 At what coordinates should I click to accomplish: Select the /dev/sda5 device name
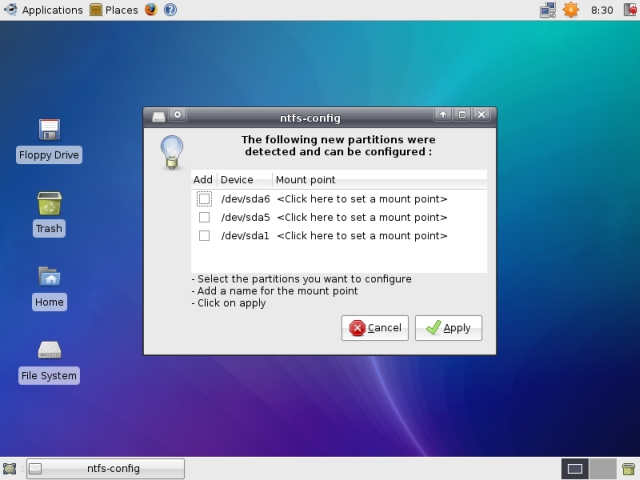point(245,217)
